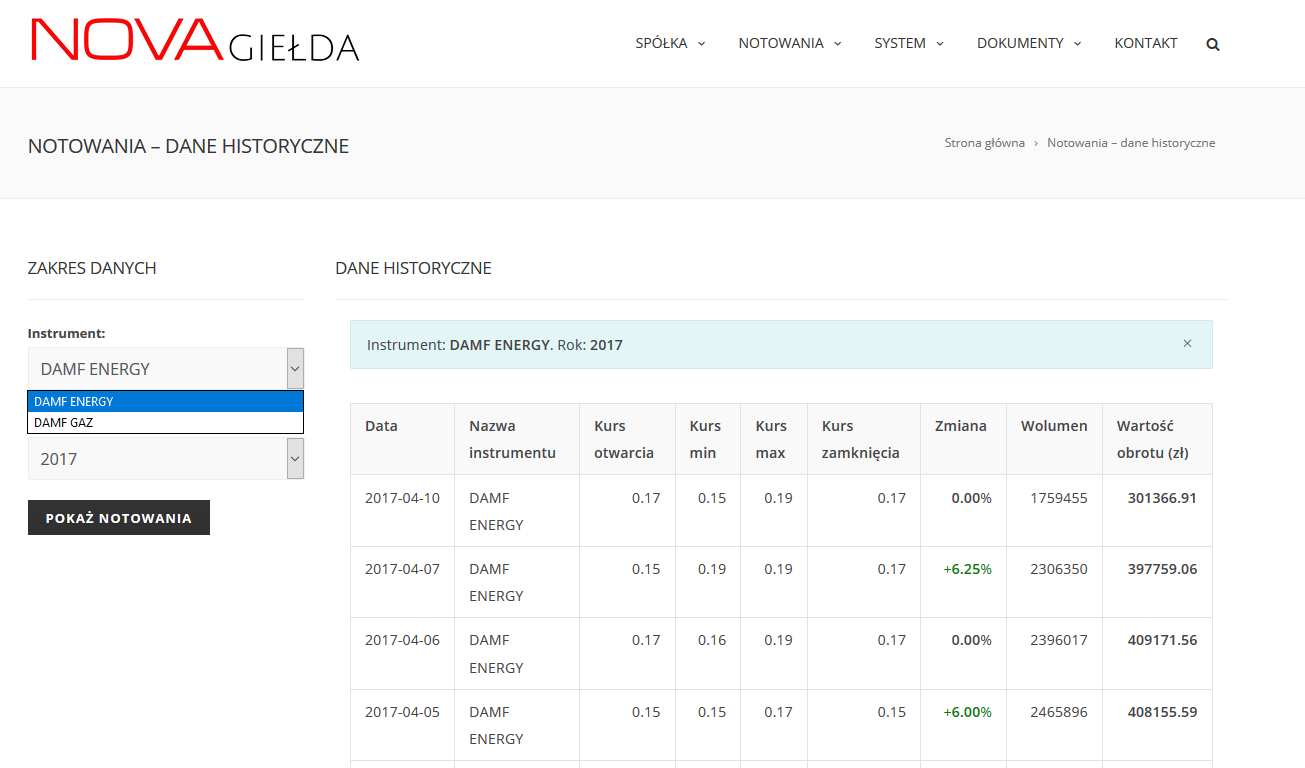Dismiss the instrument info alert
This screenshot has width=1305, height=768.
pos(1187,344)
